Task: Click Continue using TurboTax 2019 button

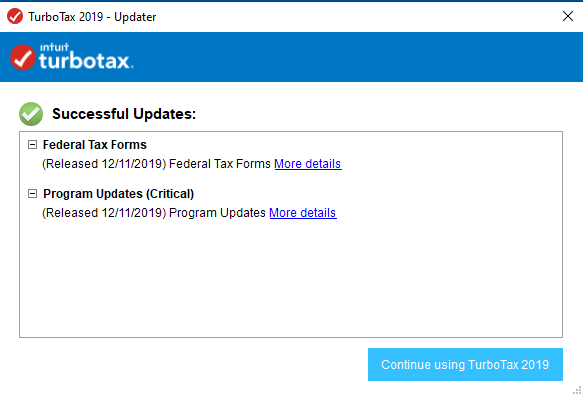Action: (465, 364)
